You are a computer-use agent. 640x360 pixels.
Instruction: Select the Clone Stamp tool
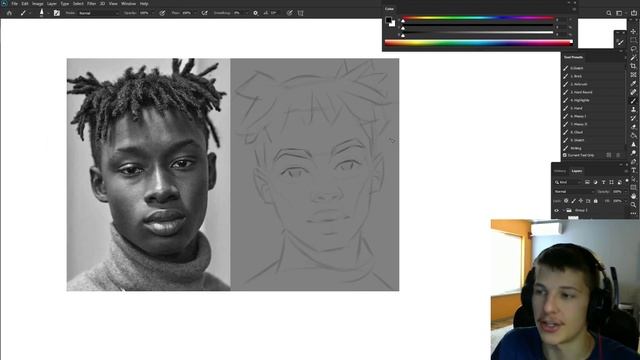[x=633, y=109]
